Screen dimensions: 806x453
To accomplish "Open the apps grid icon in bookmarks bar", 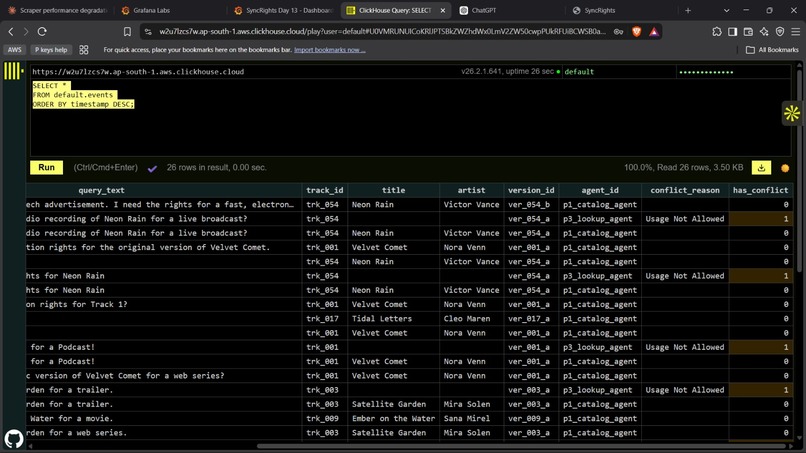I will click(x=84, y=50).
